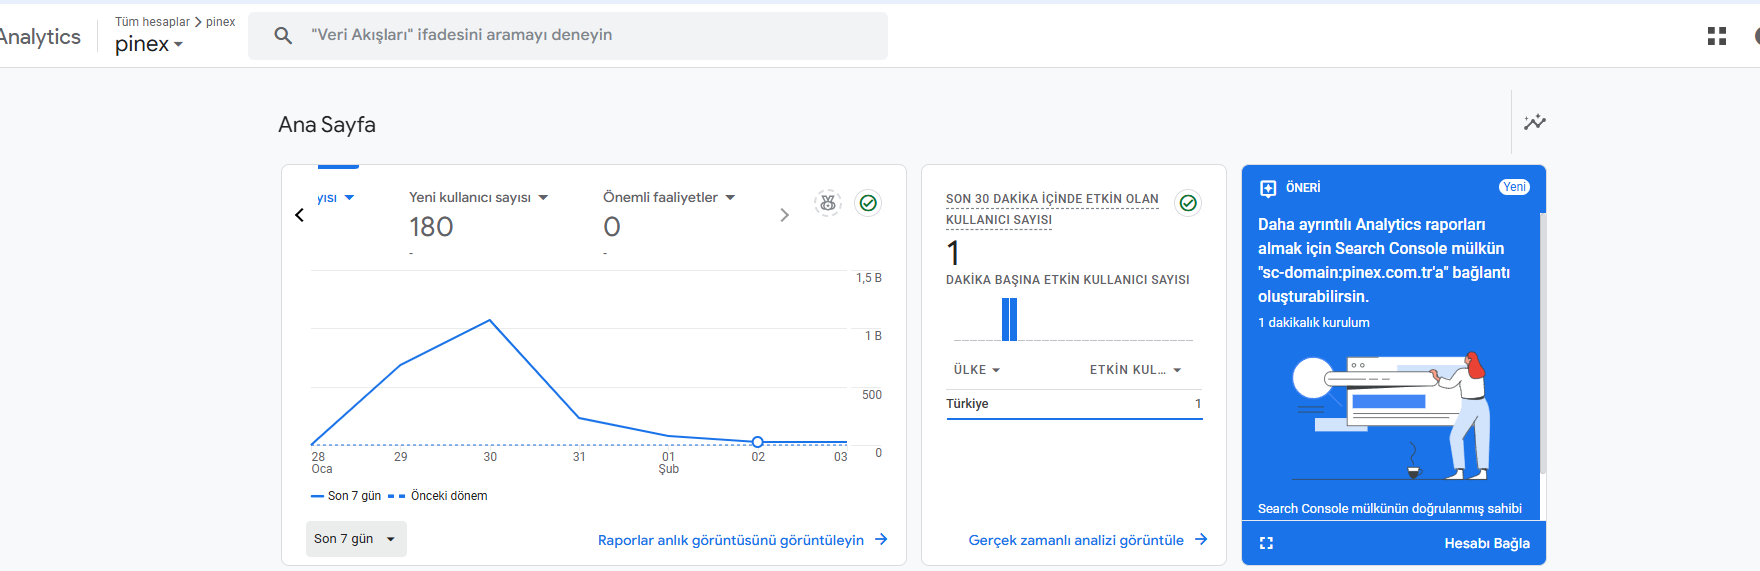1760x571 pixels.
Task: Open the ÜLKE dimension dropdown
Action: tap(977, 370)
